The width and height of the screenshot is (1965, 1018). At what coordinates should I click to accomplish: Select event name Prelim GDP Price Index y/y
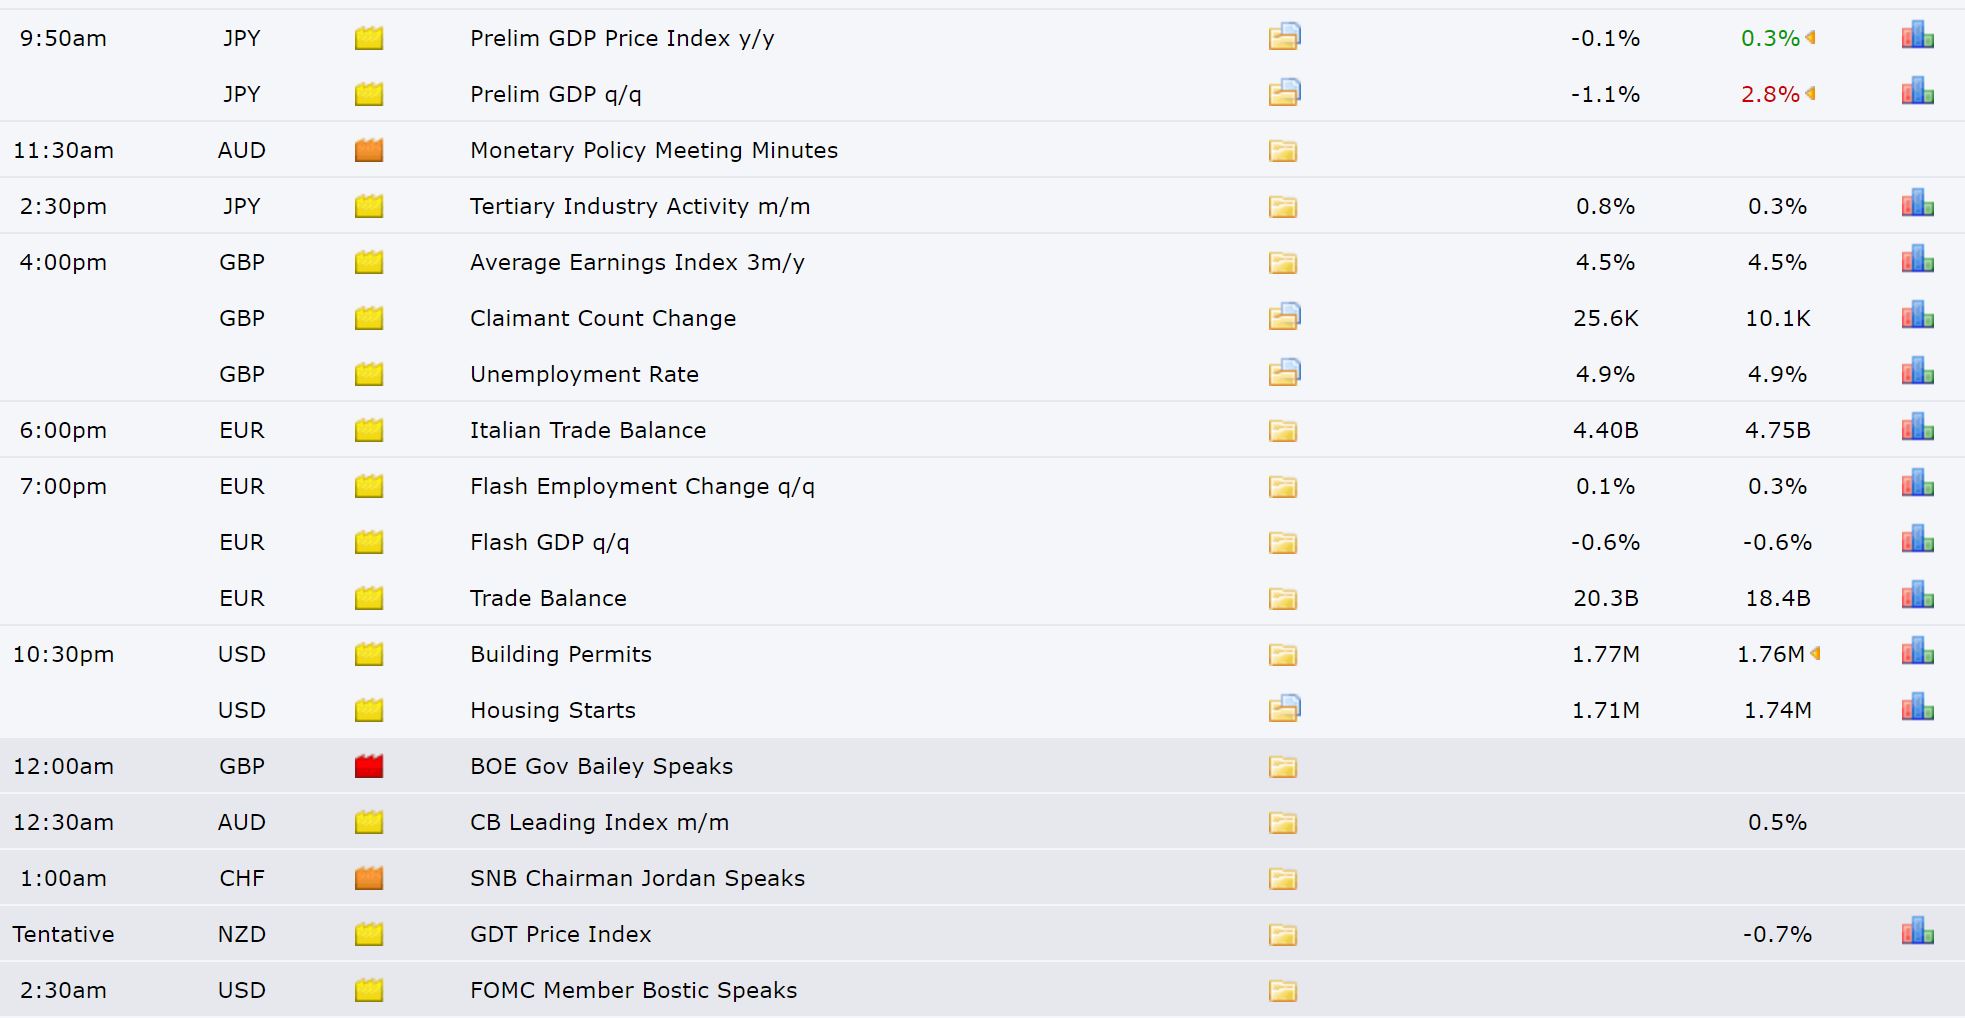(x=622, y=39)
